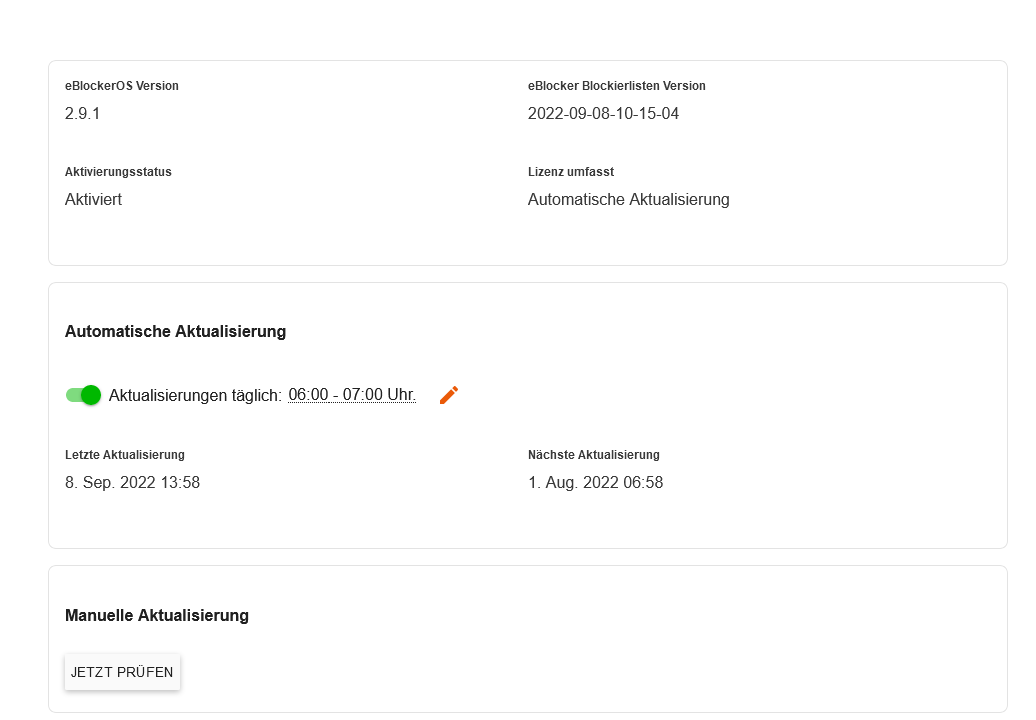Click the blocklist version 2022-09-08-10-15-04 text
This screenshot has height=720, width=1036.
pos(603,114)
